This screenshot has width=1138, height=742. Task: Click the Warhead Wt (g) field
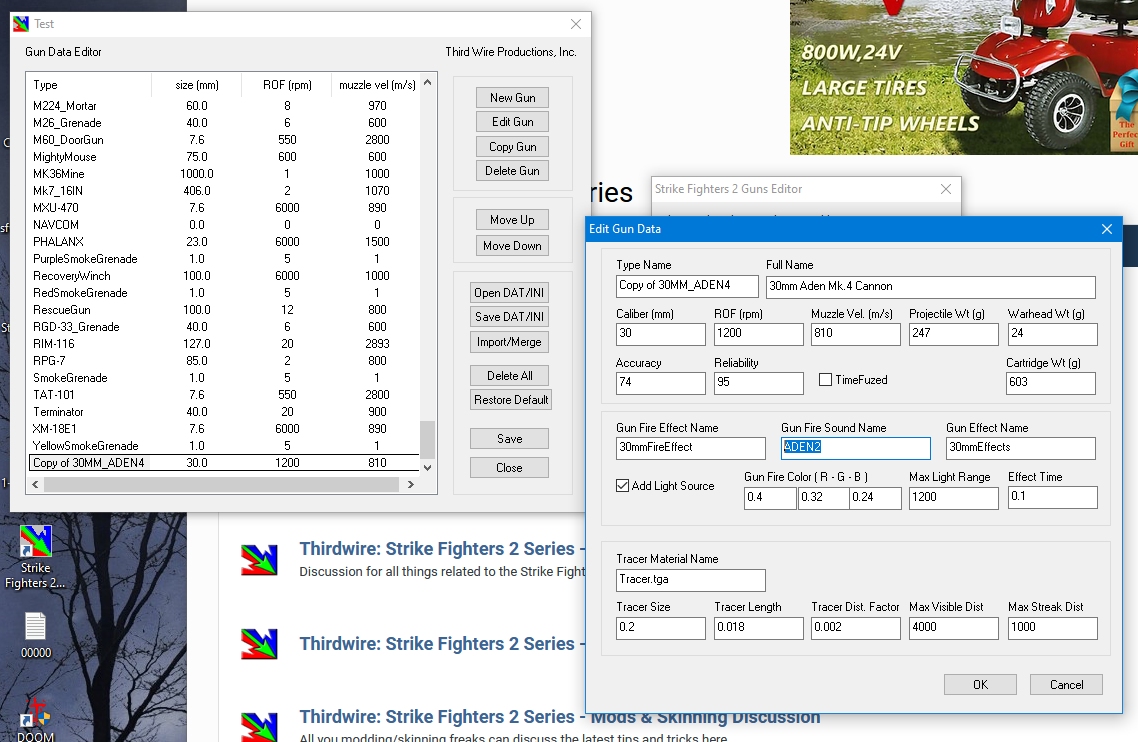pos(1052,334)
